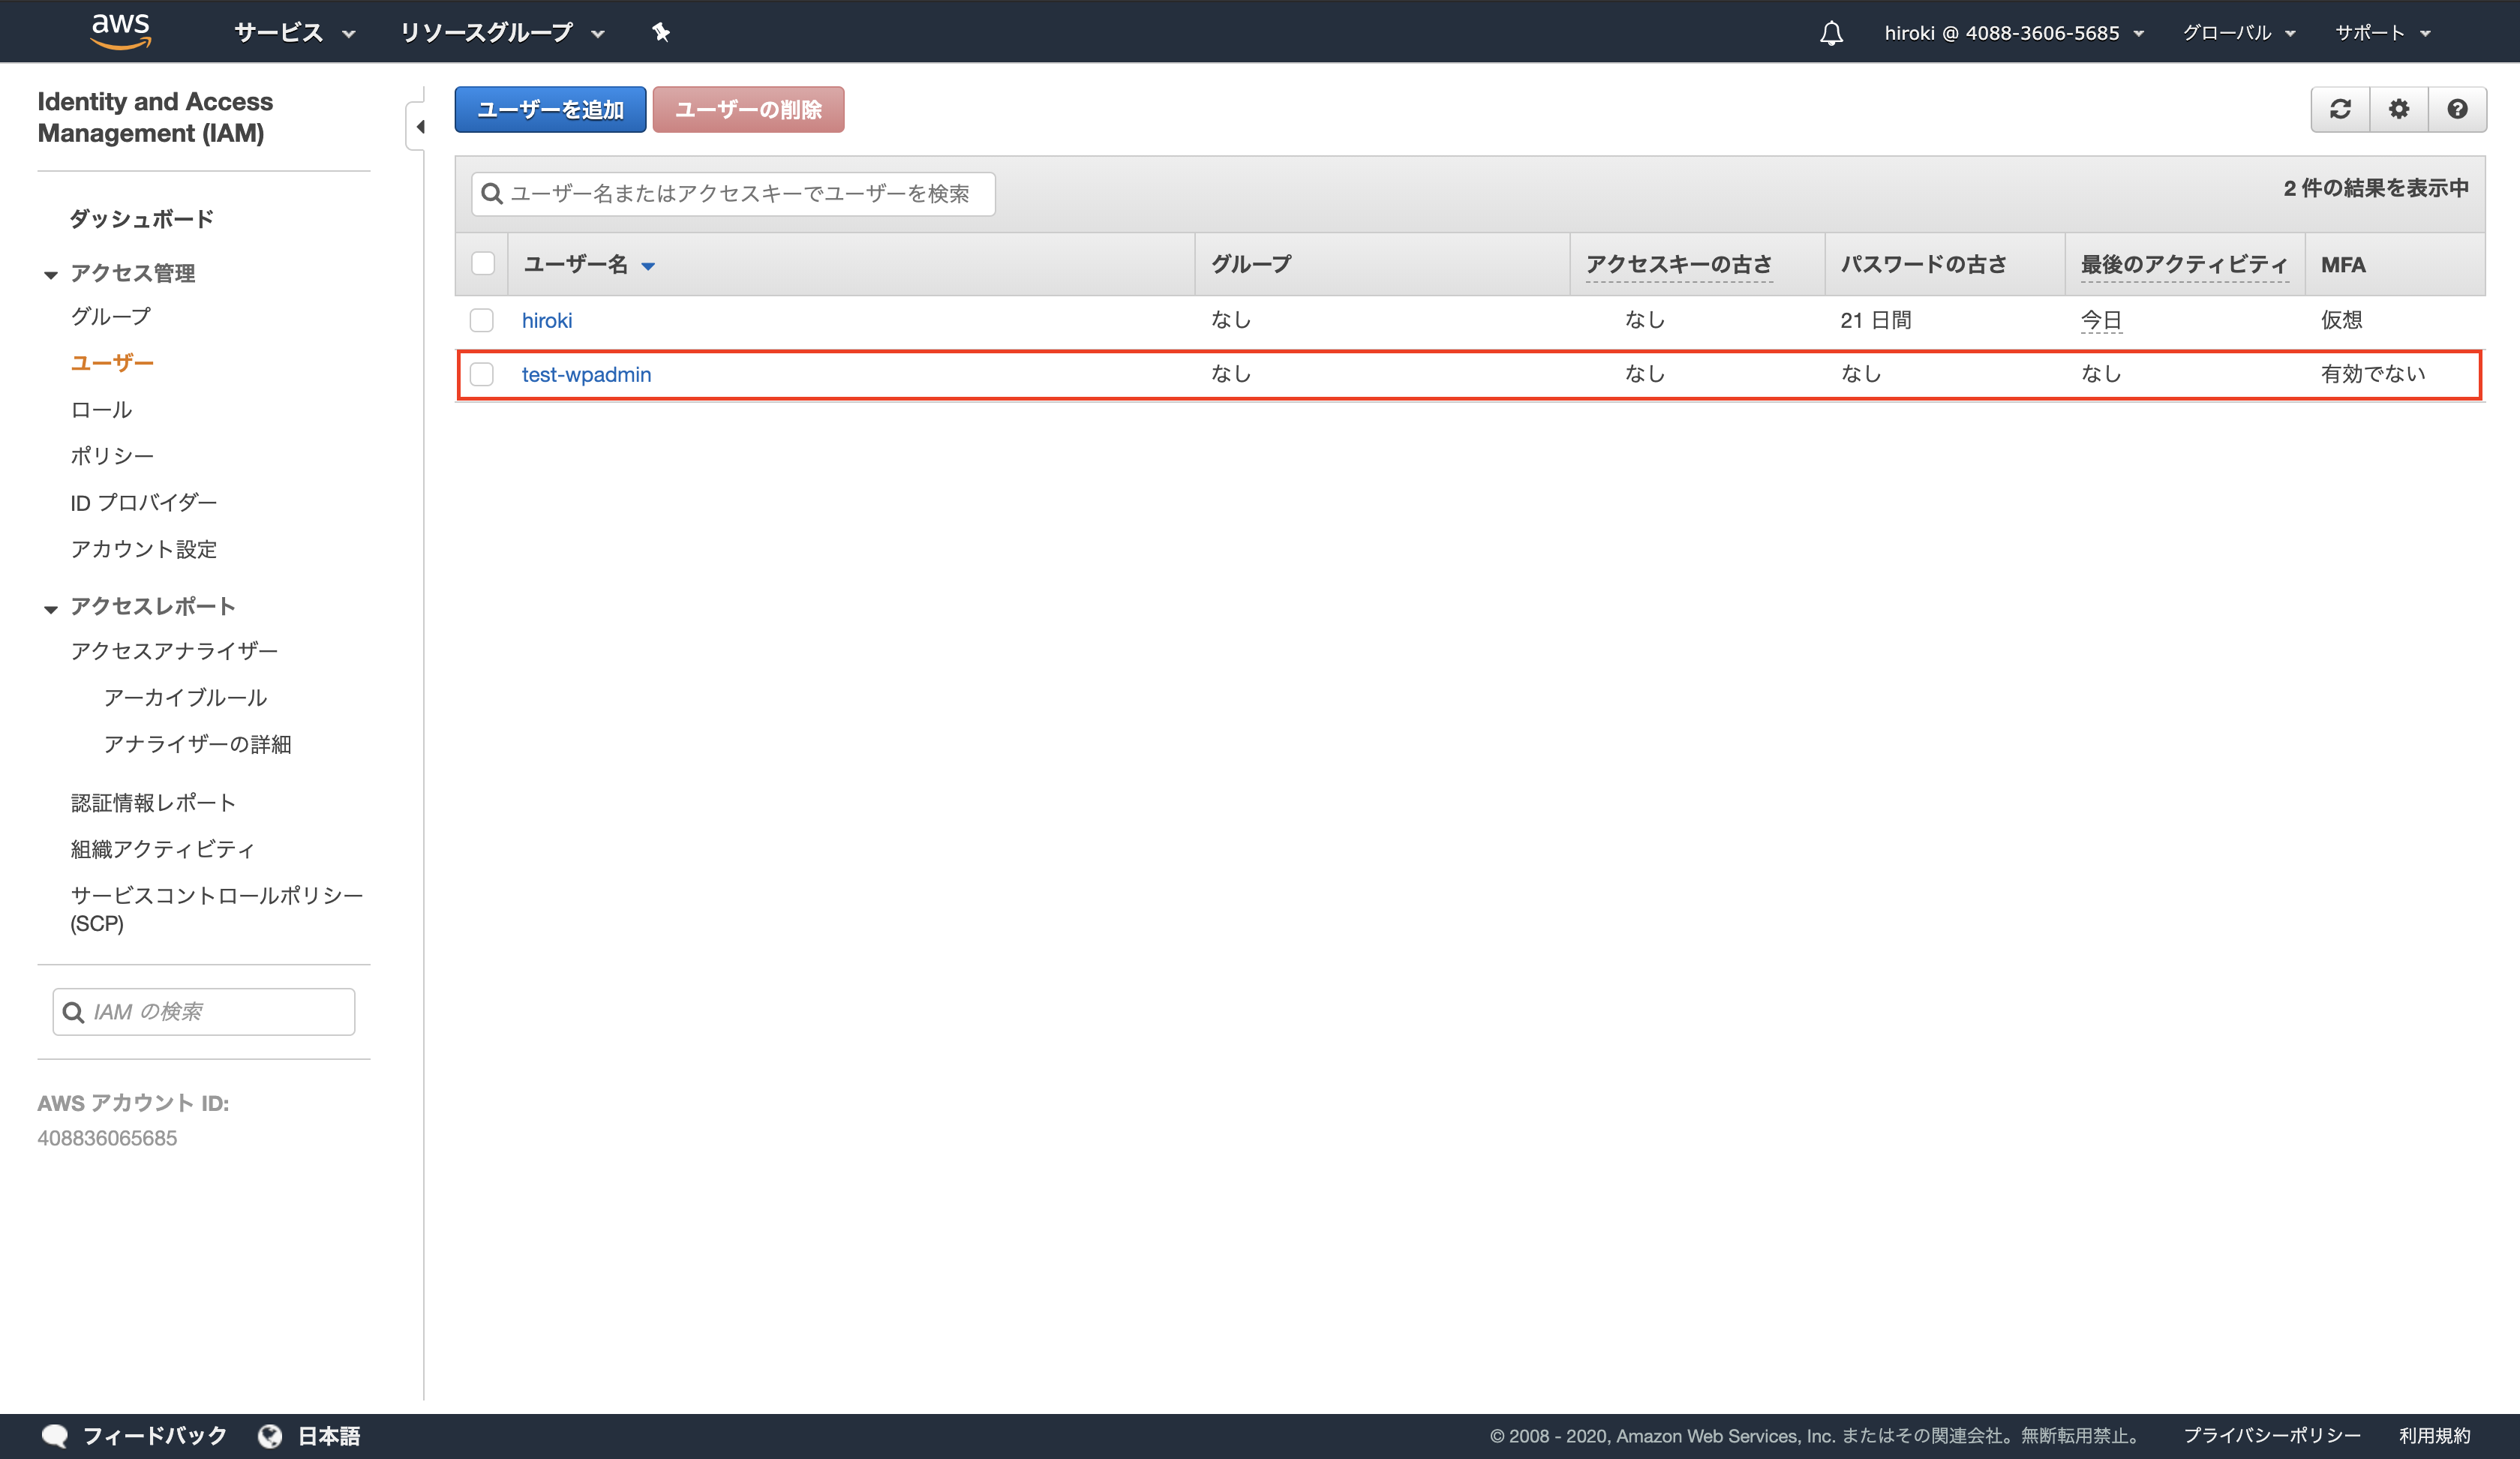Expand the グローバル region dropdown
The width and height of the screenshot is (2520, 1459).
2238,33
